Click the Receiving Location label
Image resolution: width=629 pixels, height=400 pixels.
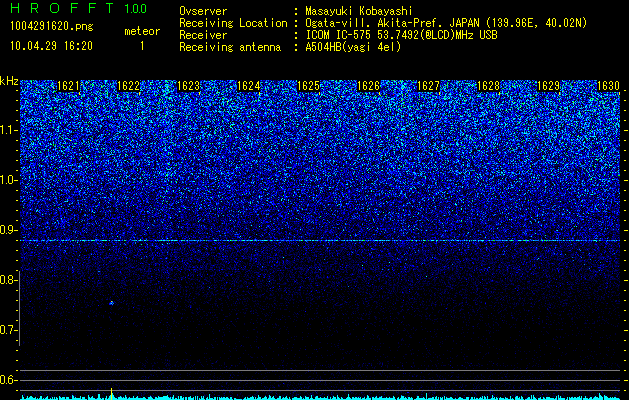[233, 23]
